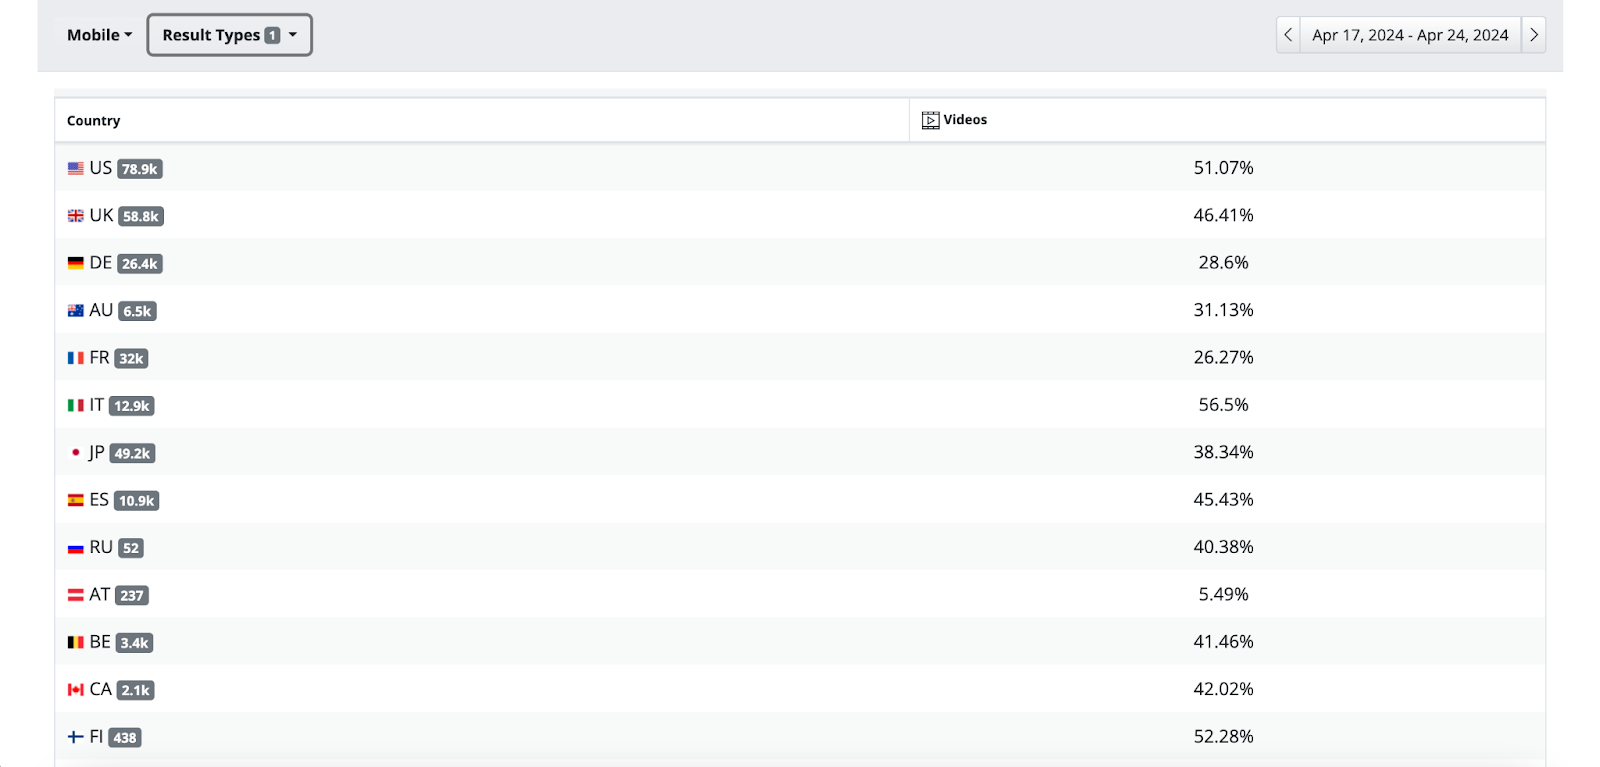This screenshot has width=1600, height=767.
Task: Click the Belgium flag icon
Action: click(x=76, y=643)
